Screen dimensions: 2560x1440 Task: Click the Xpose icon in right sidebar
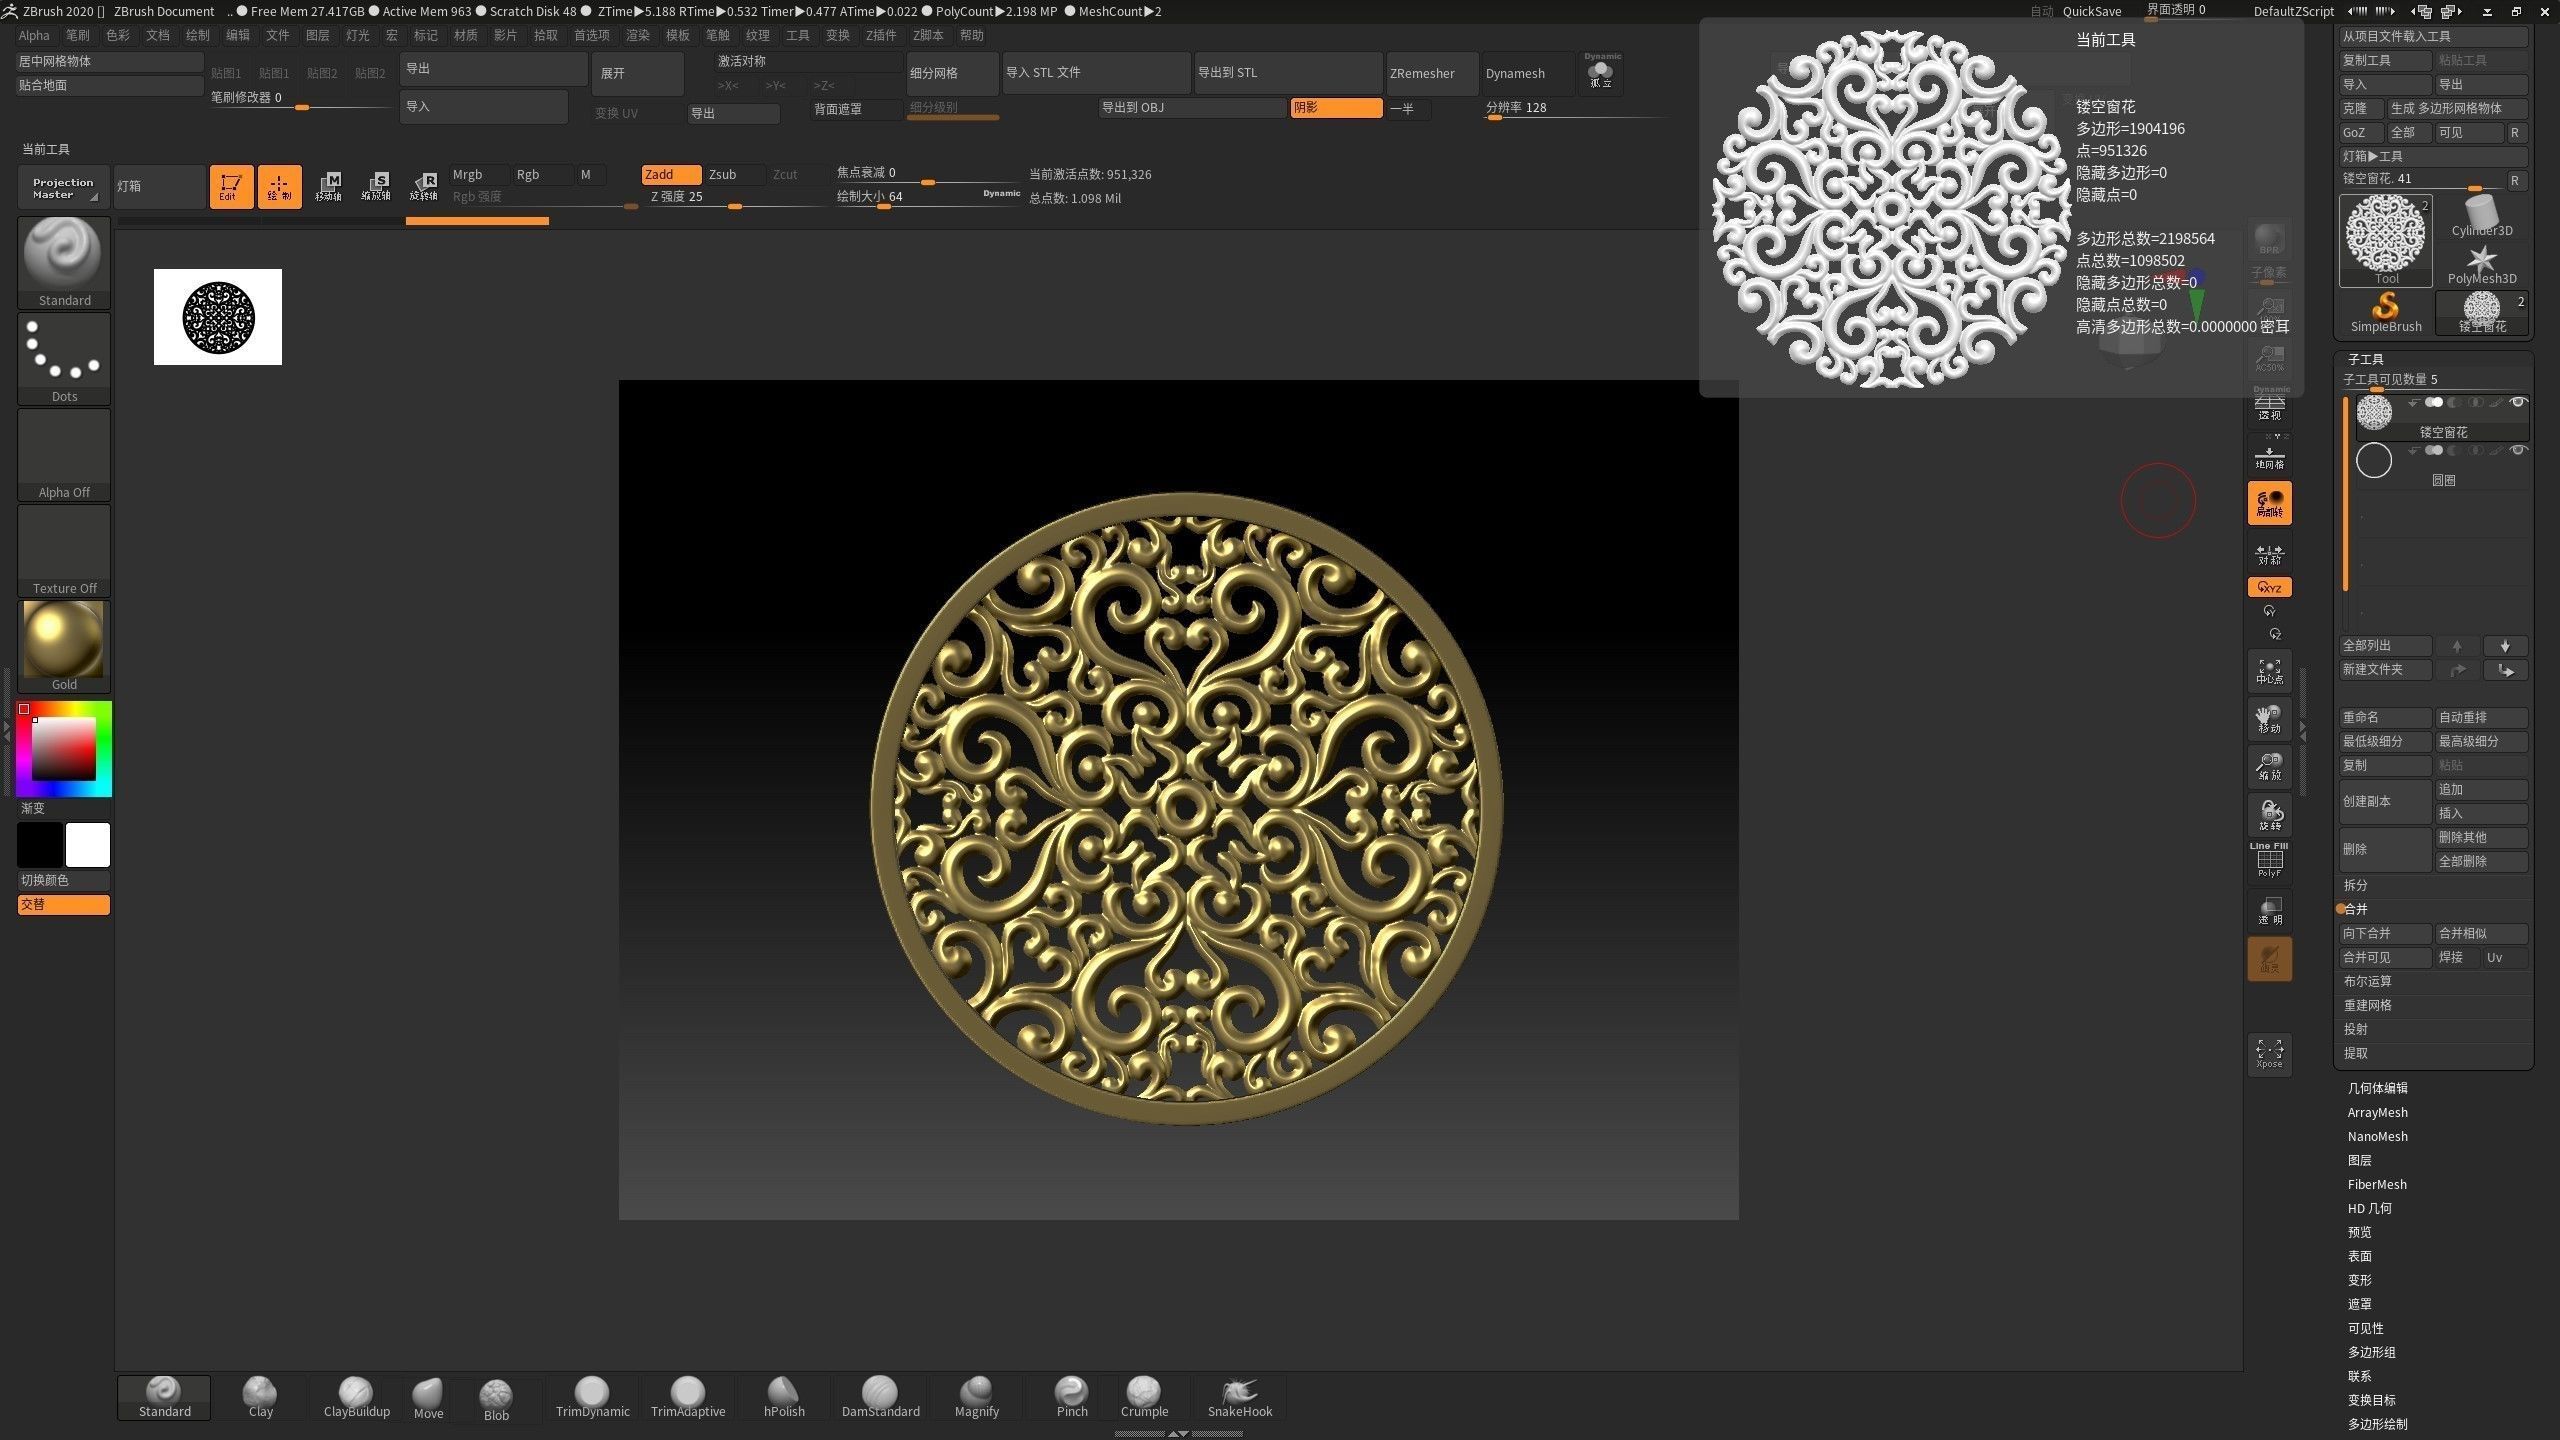pyautogui.click(x=2269, y=1053)
